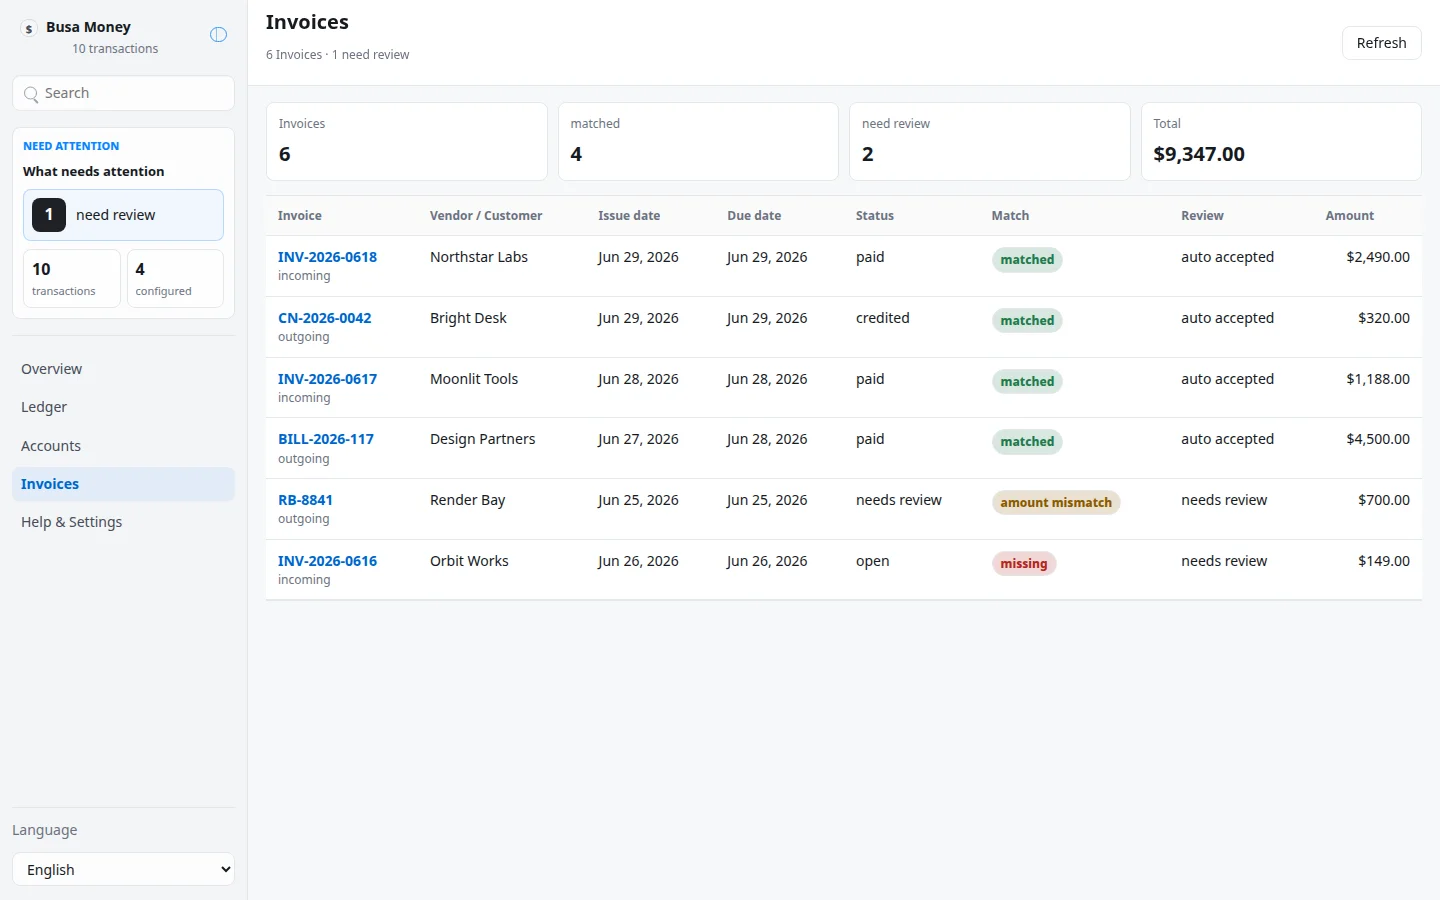This screenshot has width=1440, height=900.
Task: Click the $700.00 amount
Action: coord(1384,500)
